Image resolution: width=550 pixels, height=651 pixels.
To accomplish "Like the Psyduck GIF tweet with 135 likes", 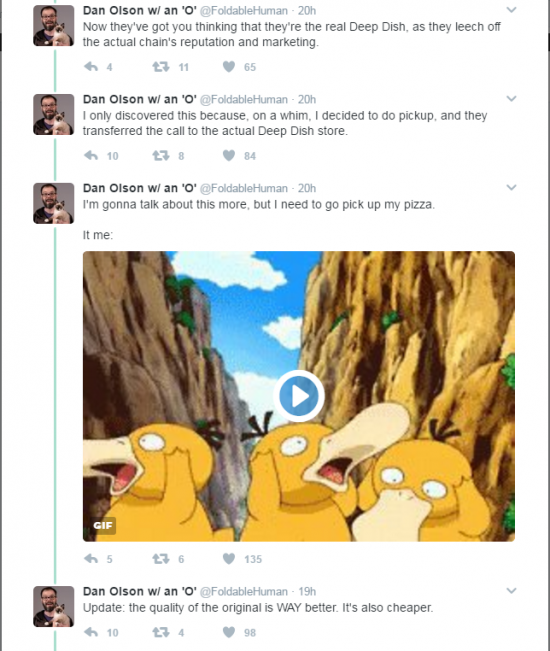I will click(229, 559).
